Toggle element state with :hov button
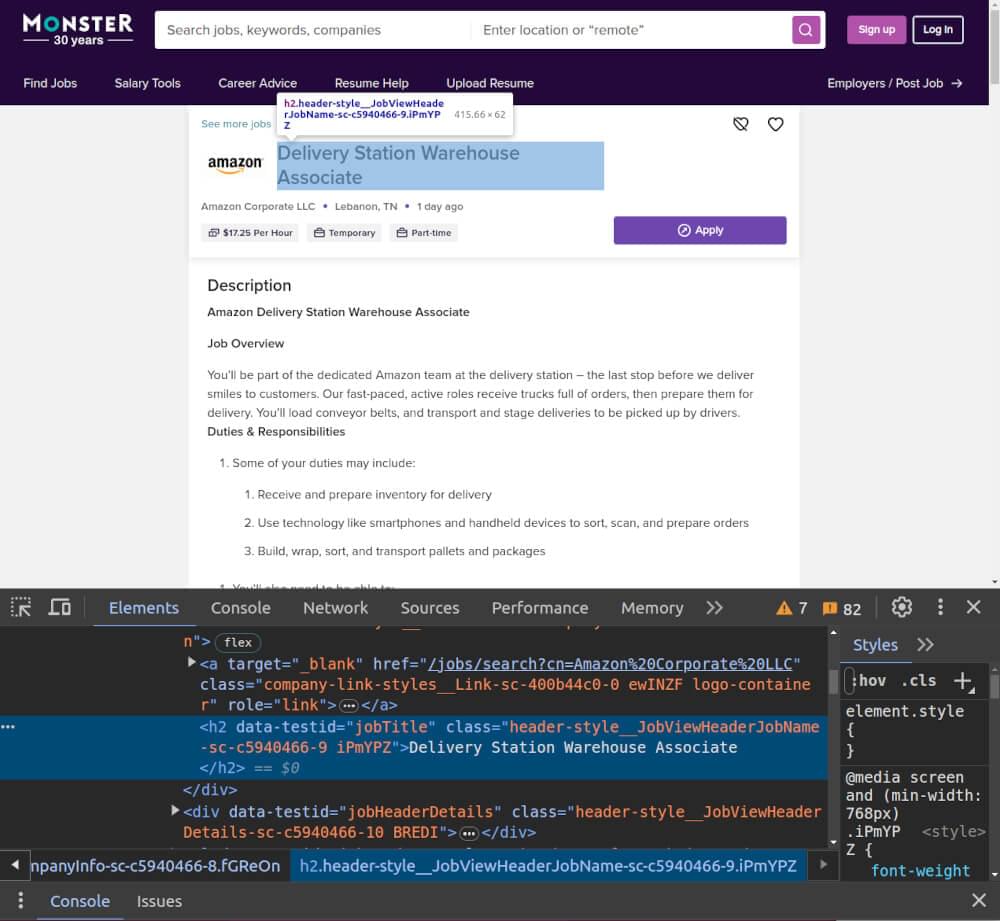This screenshot has height=921, width=1000. [x=869, y=681]
